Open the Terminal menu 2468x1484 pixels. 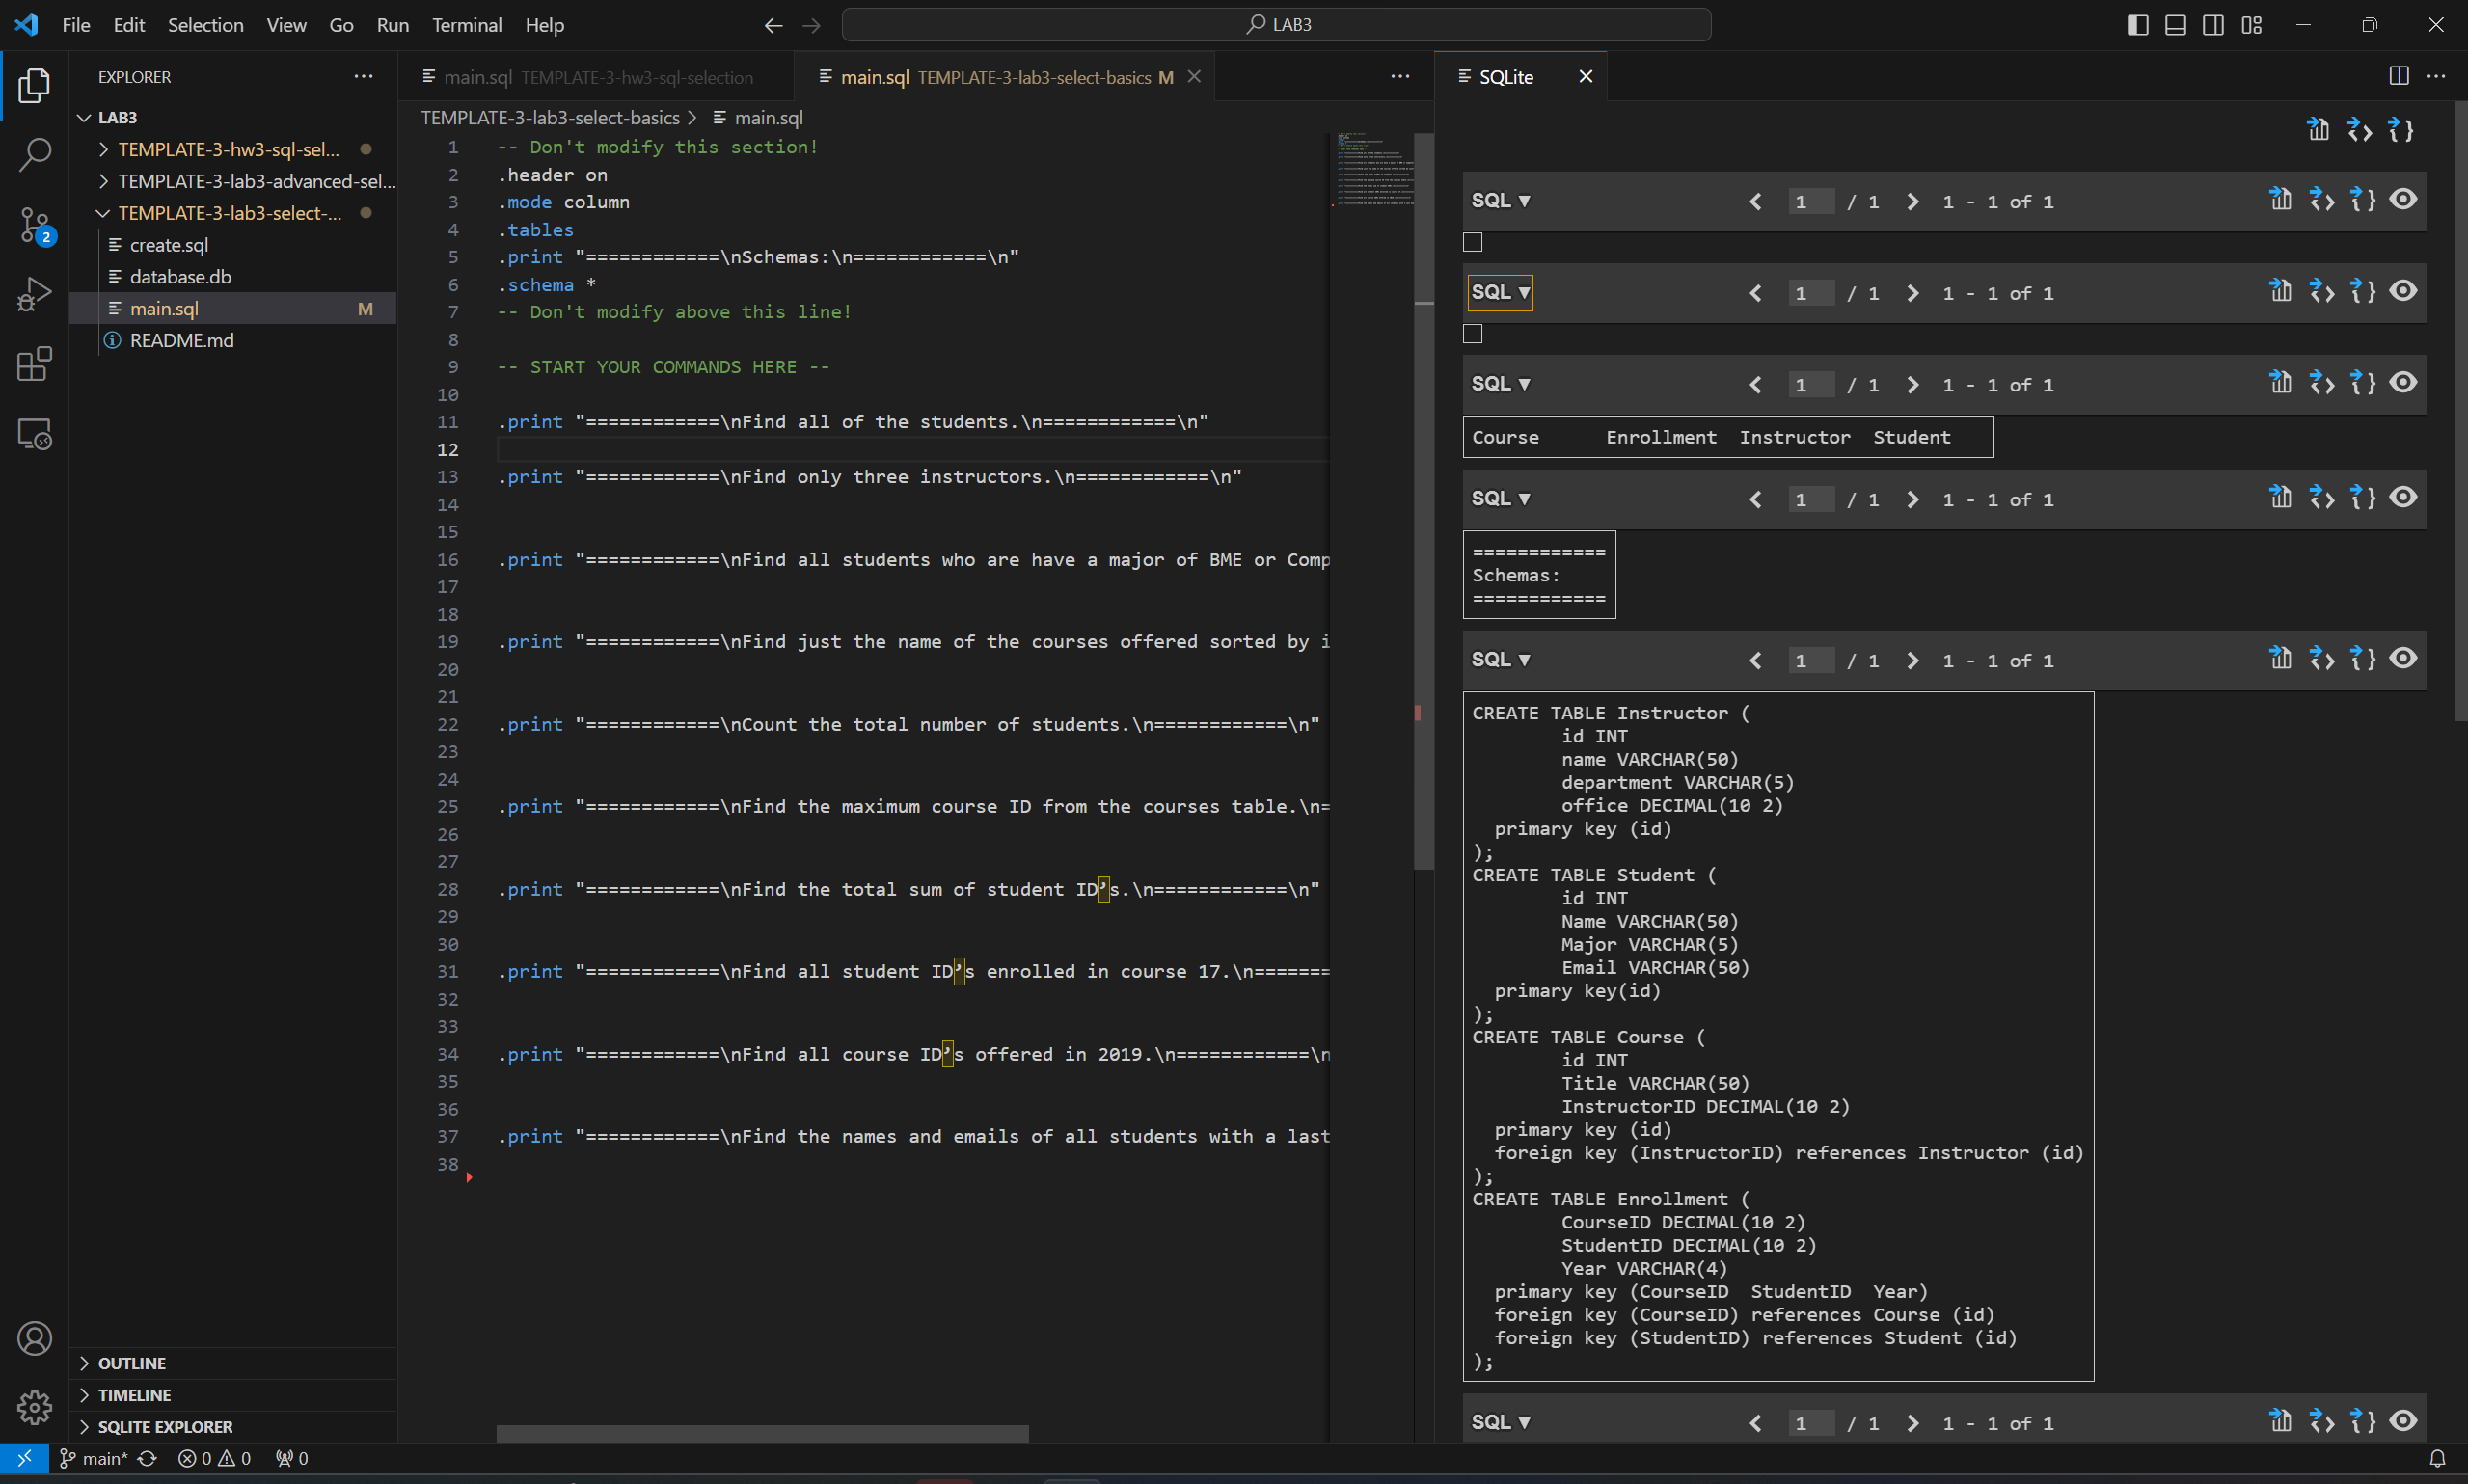click(466, 25)
